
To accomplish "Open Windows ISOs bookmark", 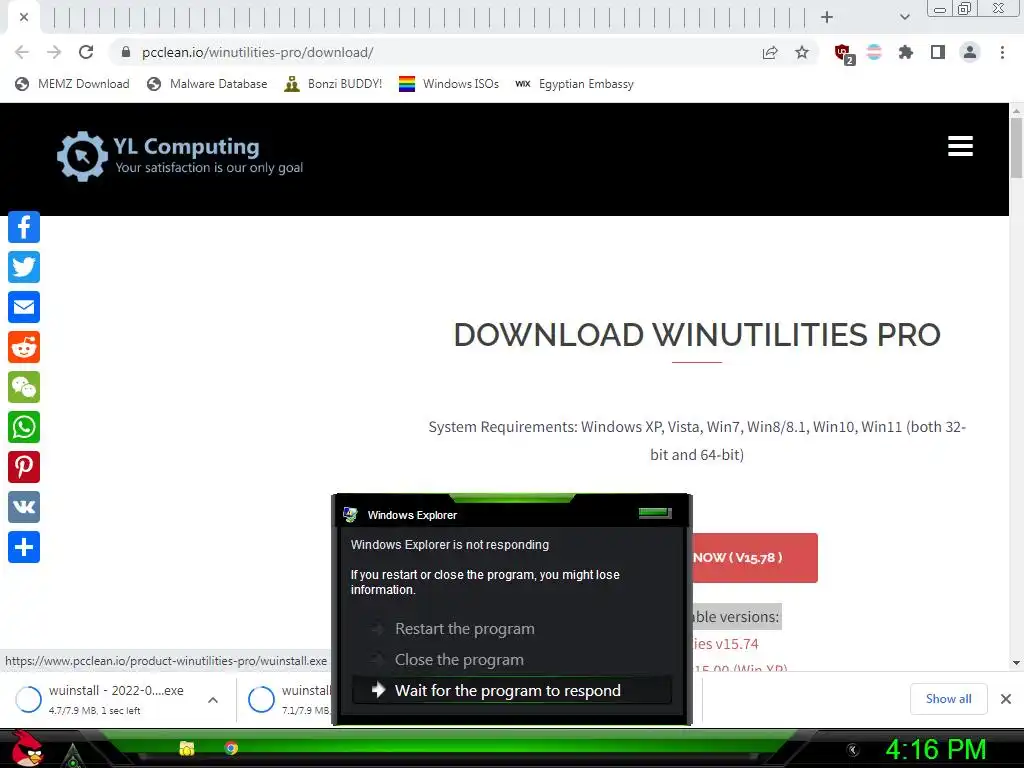I will click(x=449, y=84).
